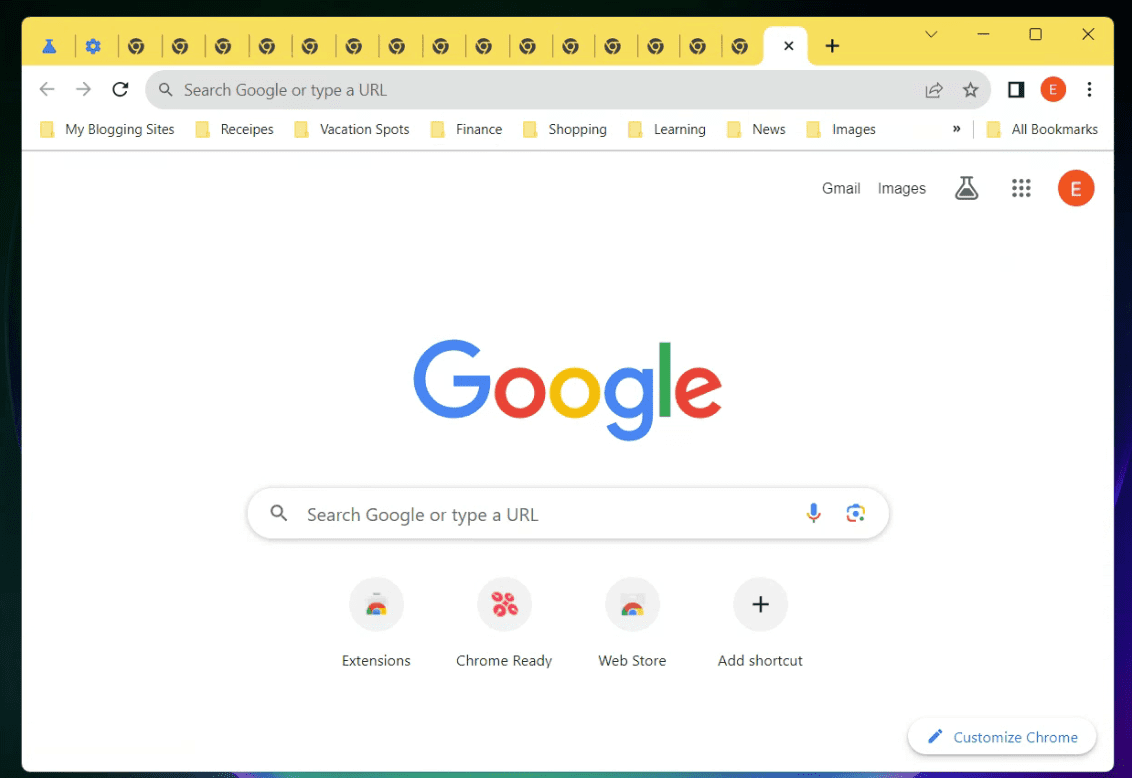Open Learning bookmark folder
The width and height of the screenshot is (1132, 778).
[x=667, y=130]
